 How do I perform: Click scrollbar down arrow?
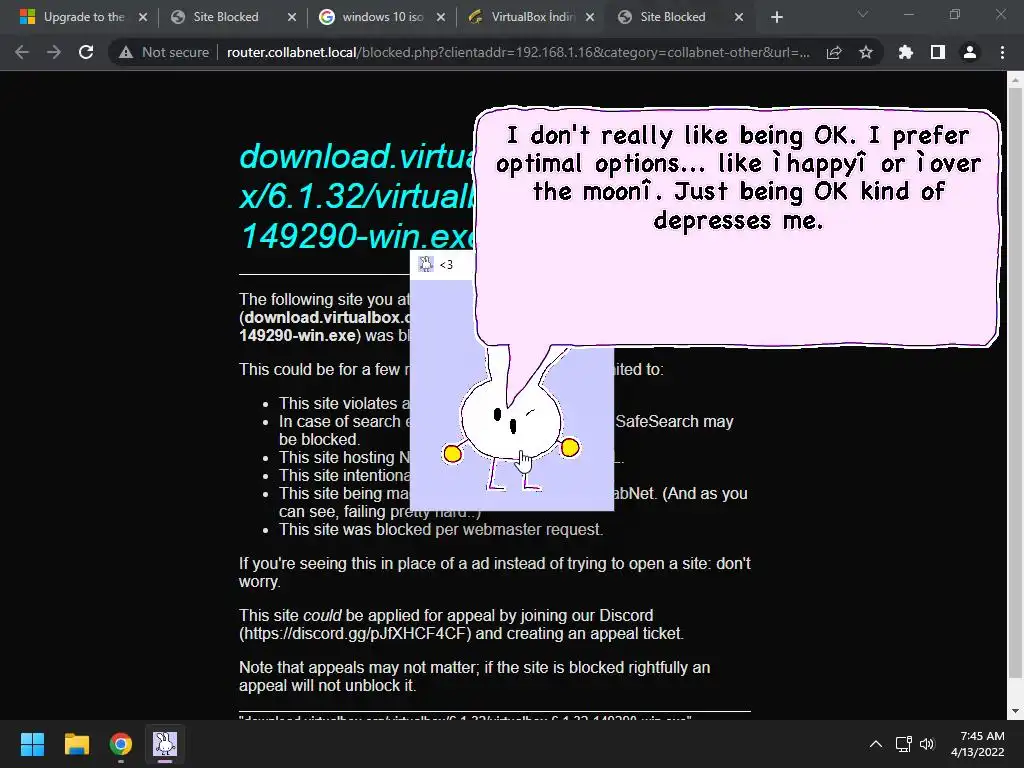click(1015, 711)
